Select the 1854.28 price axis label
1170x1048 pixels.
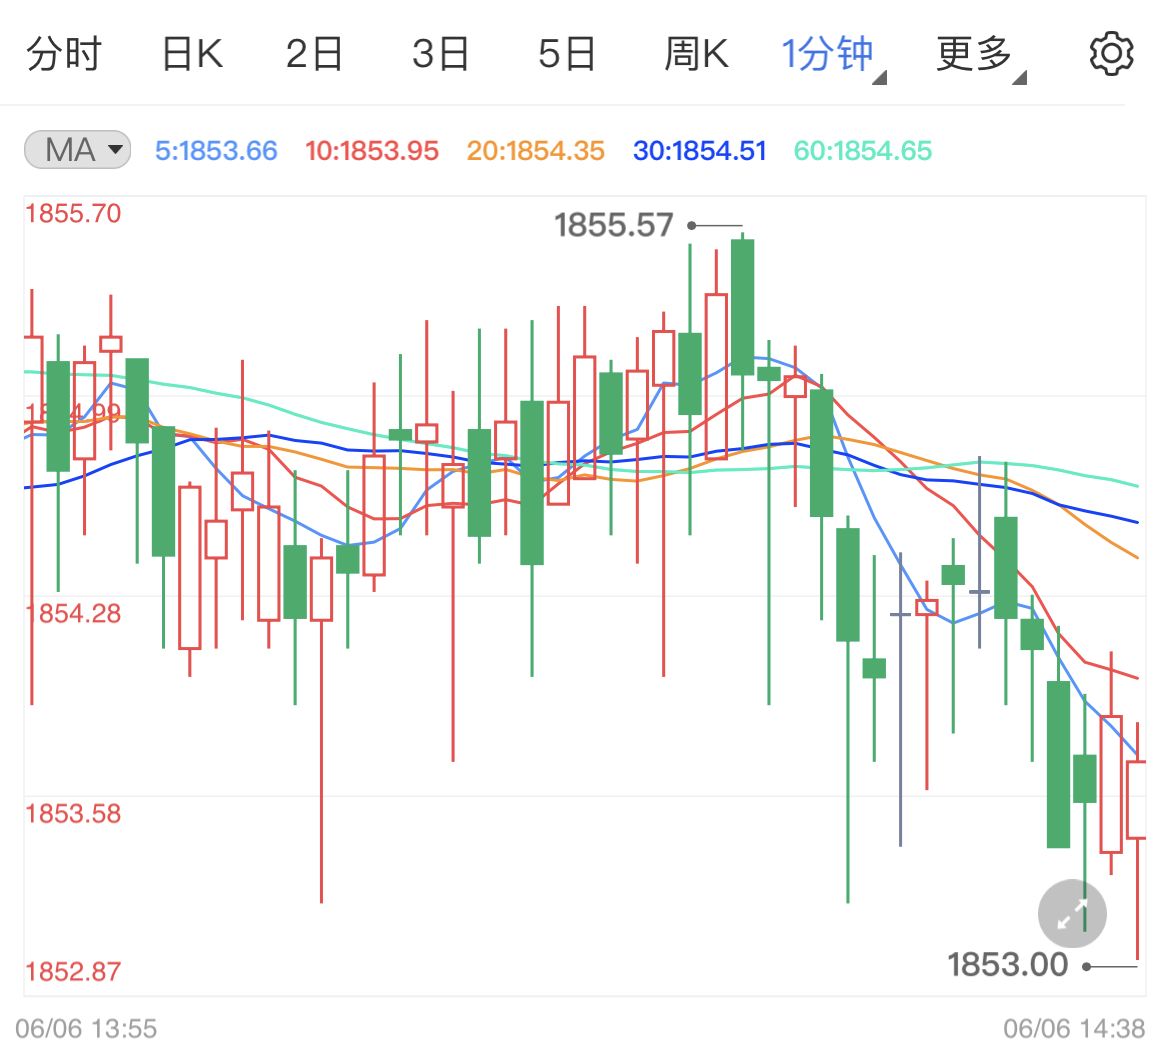point(70,614)
